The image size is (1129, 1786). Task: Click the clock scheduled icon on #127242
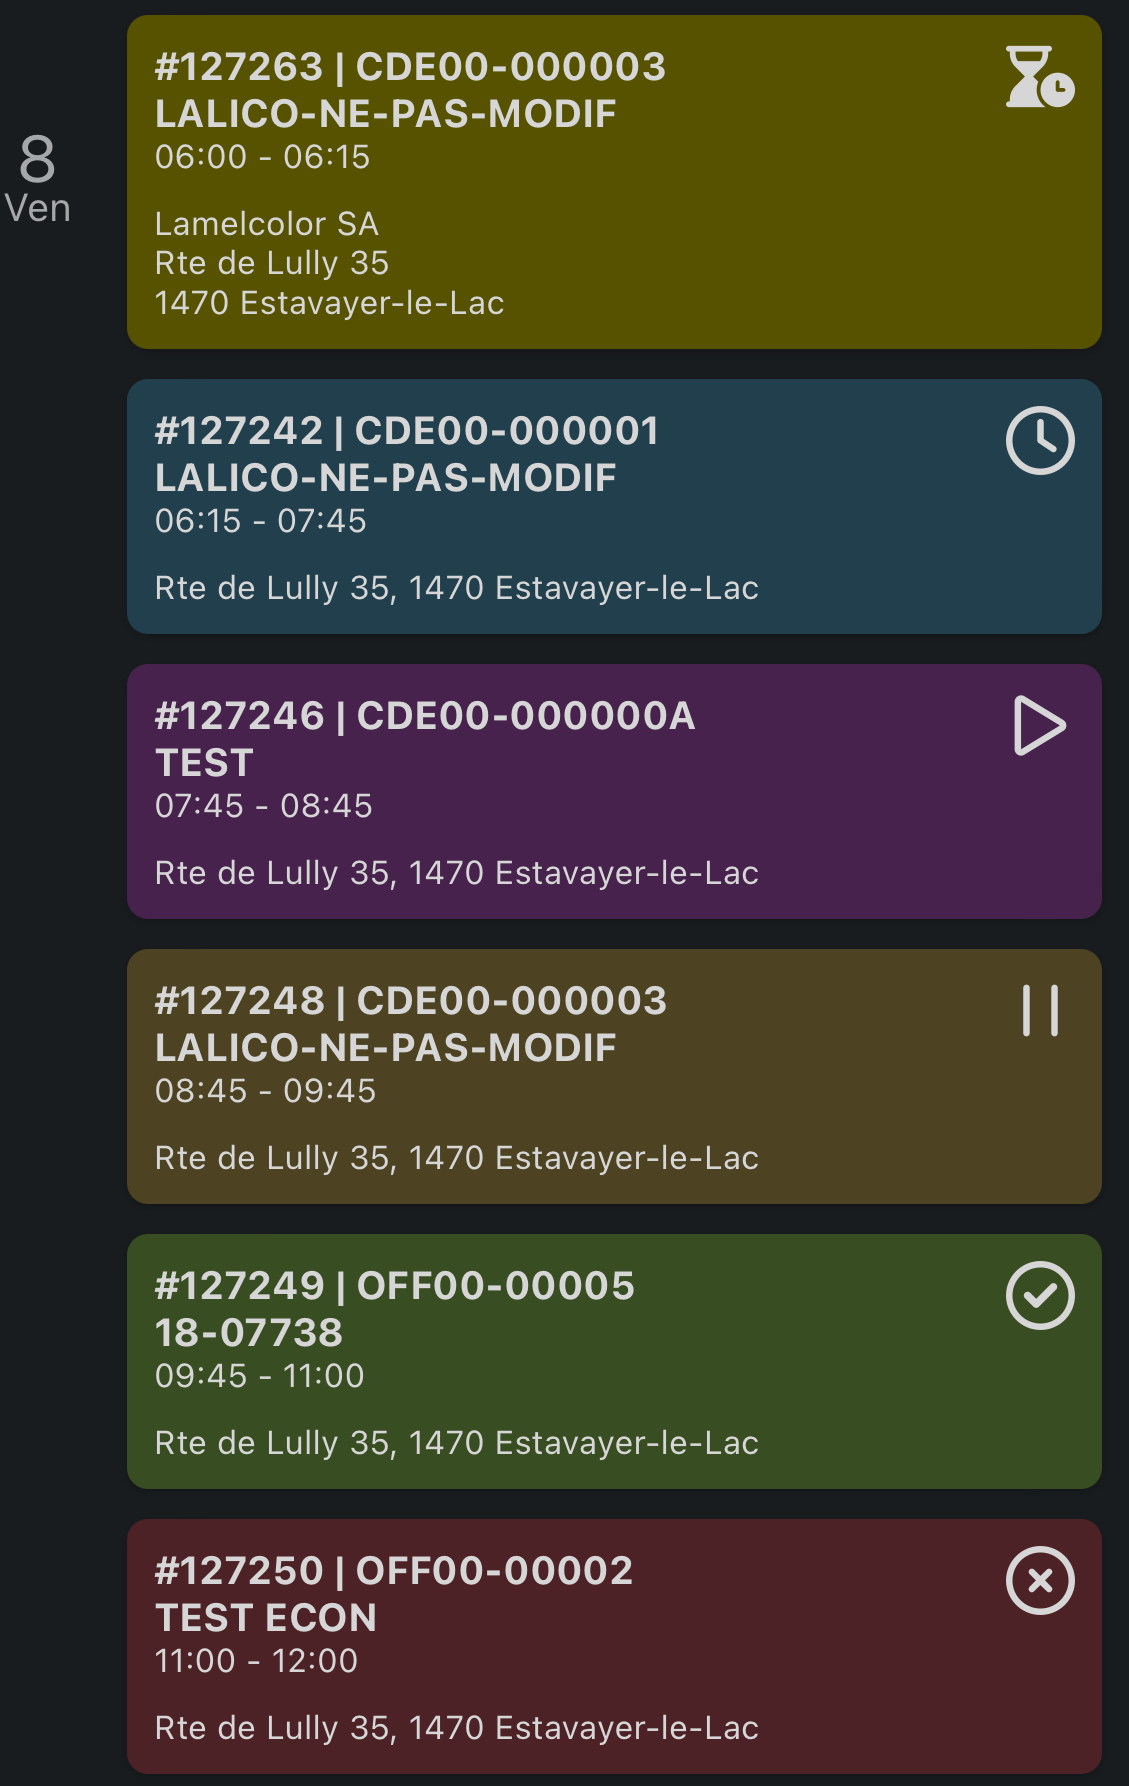click(x=1040, y=440)
